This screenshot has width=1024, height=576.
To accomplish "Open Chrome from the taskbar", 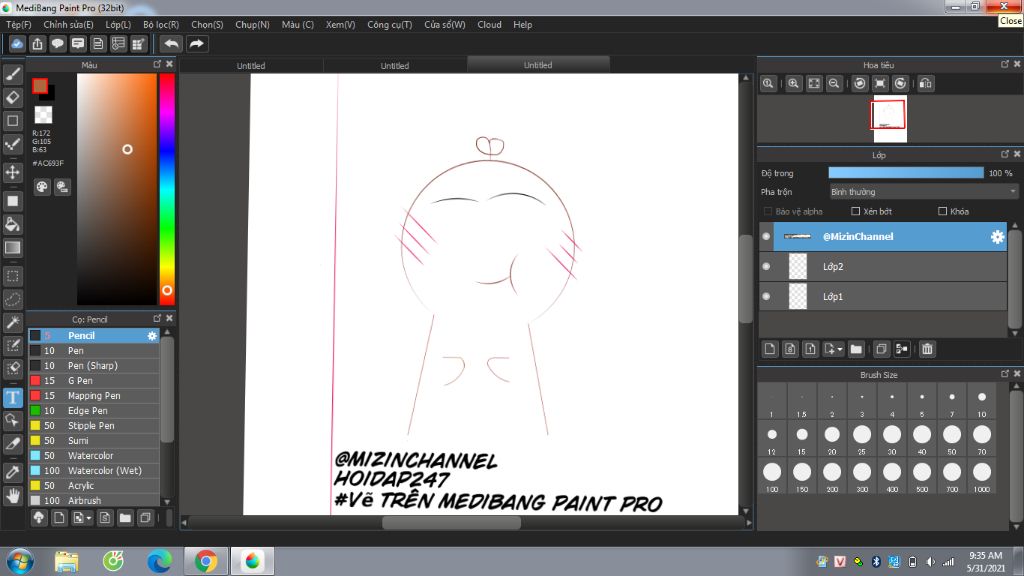I will tap(206, 561).
